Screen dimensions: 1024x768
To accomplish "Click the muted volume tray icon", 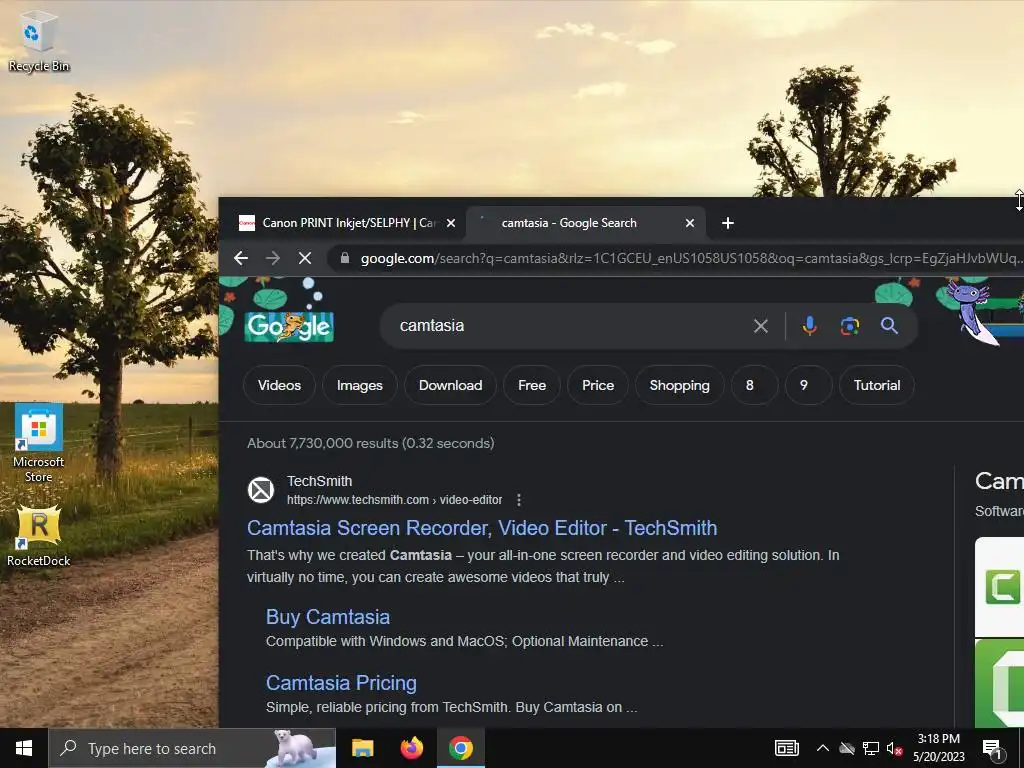I will click(x=894, y=748).
